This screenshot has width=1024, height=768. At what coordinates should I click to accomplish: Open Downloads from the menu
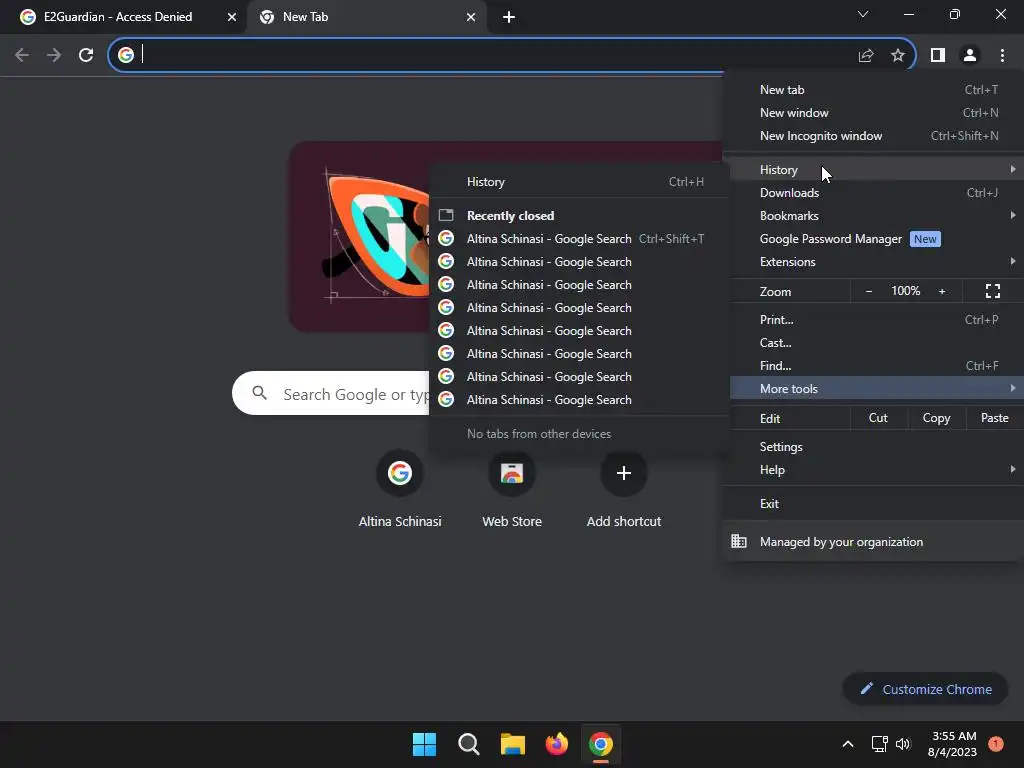(874, 193)
